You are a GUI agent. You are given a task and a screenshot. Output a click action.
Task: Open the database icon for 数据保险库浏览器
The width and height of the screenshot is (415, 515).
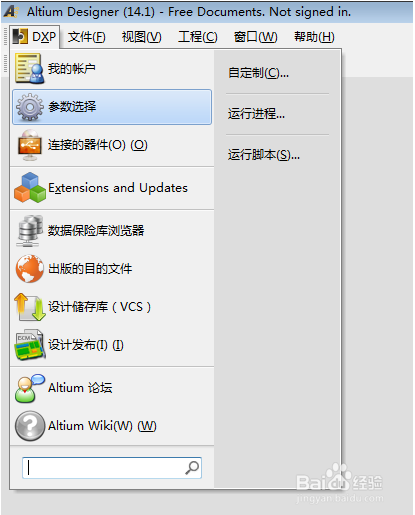[x=29, y=230]
